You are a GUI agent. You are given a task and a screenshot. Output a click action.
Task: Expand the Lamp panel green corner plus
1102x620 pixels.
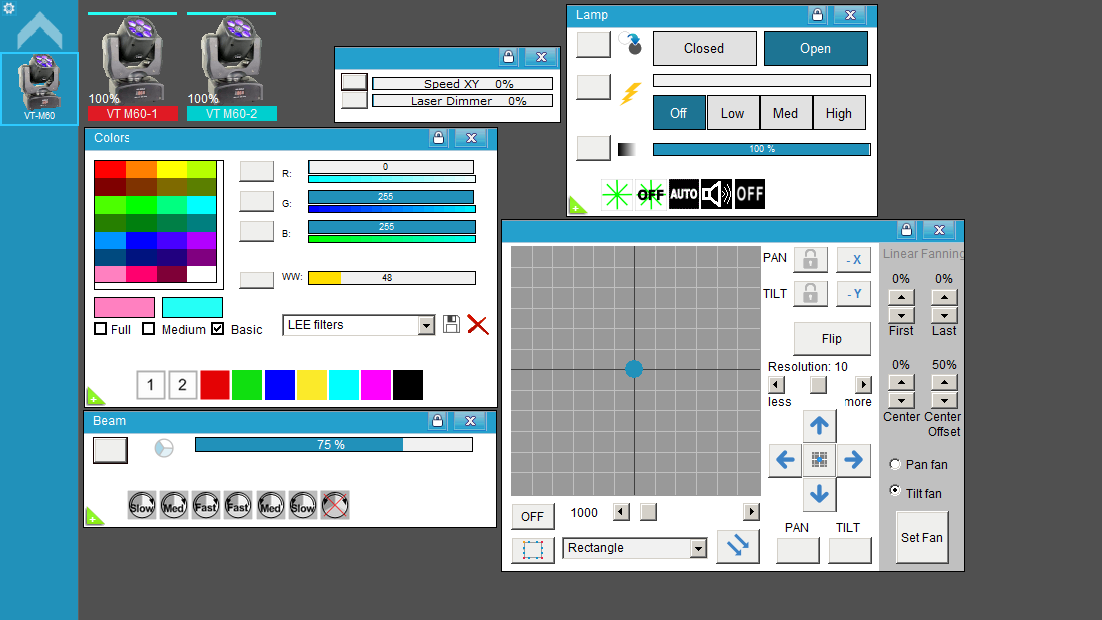(577, 205)
